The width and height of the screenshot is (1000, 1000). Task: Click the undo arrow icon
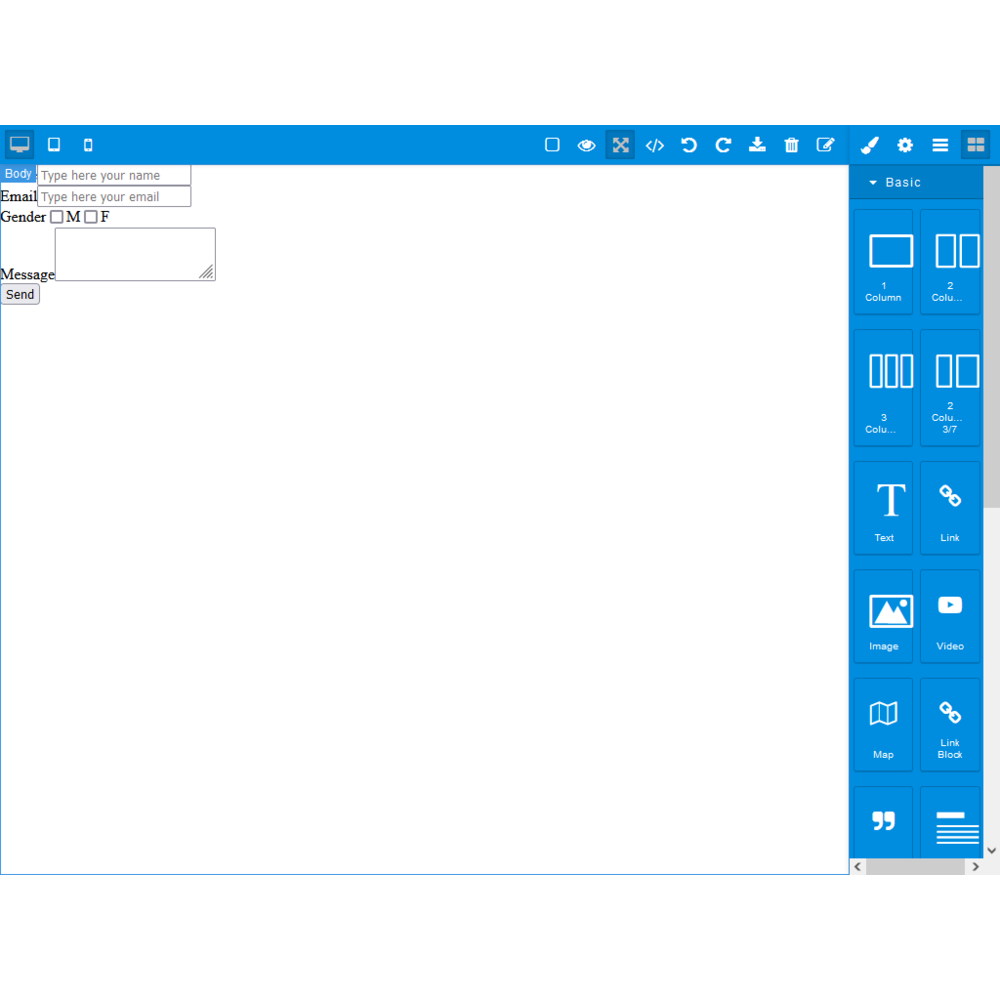click(x=689, y=145)
